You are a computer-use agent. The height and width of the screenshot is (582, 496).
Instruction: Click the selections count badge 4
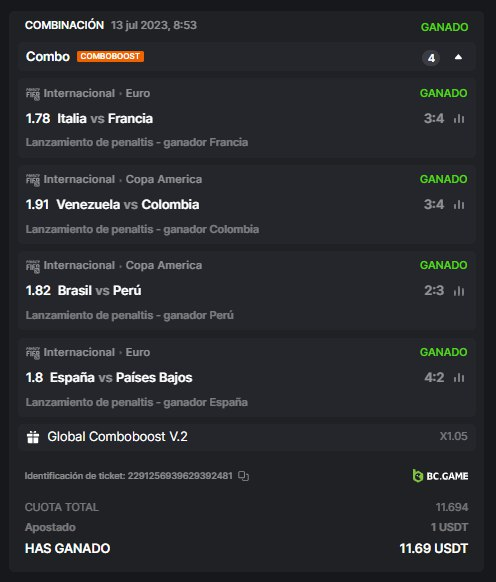(431, 58)
